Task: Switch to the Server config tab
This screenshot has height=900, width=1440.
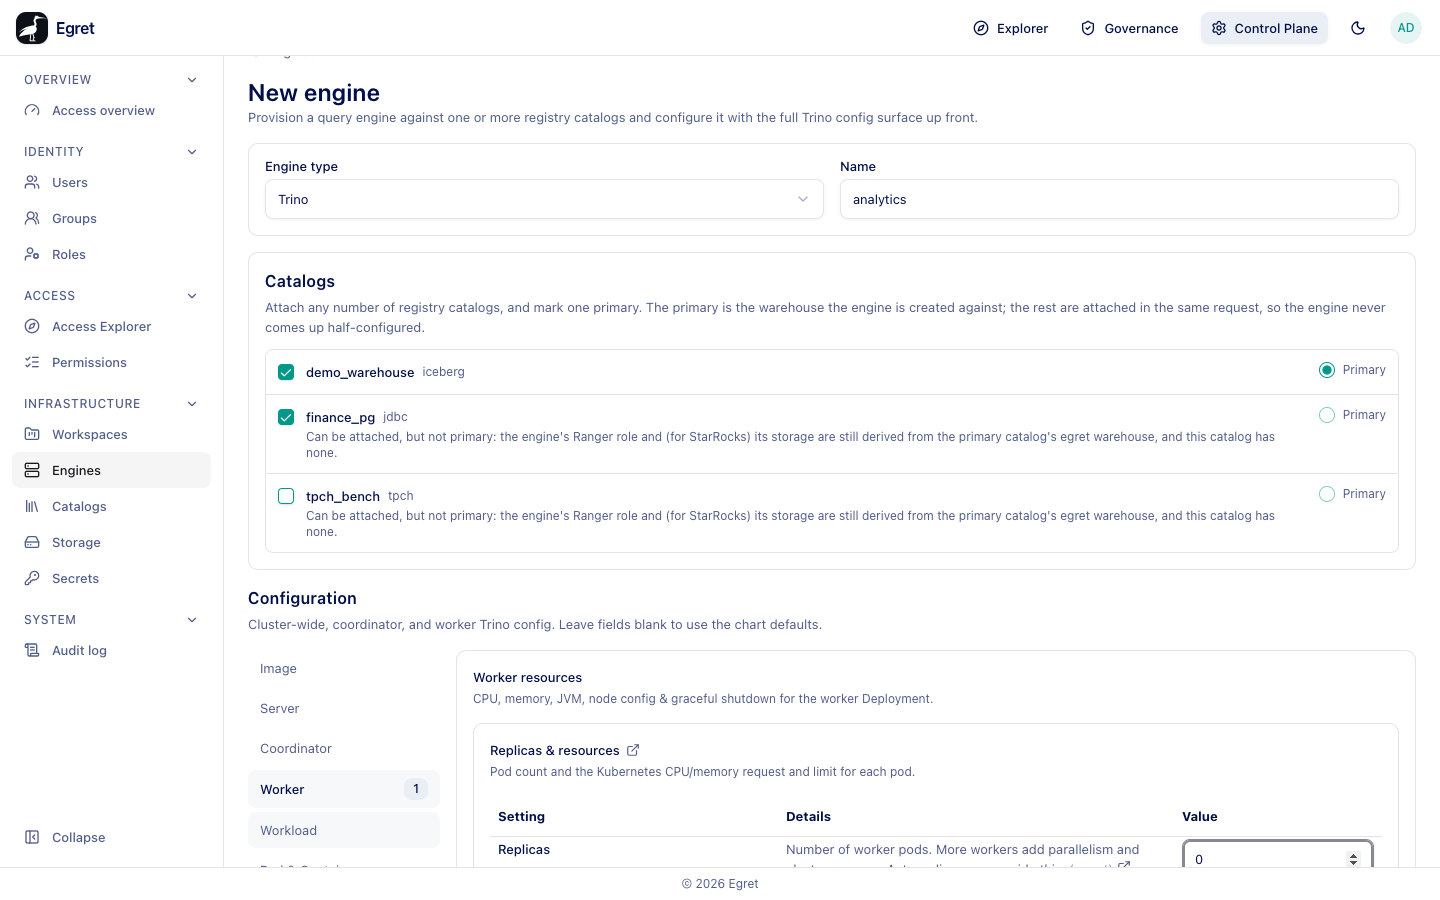Action: tap(344, 709)
